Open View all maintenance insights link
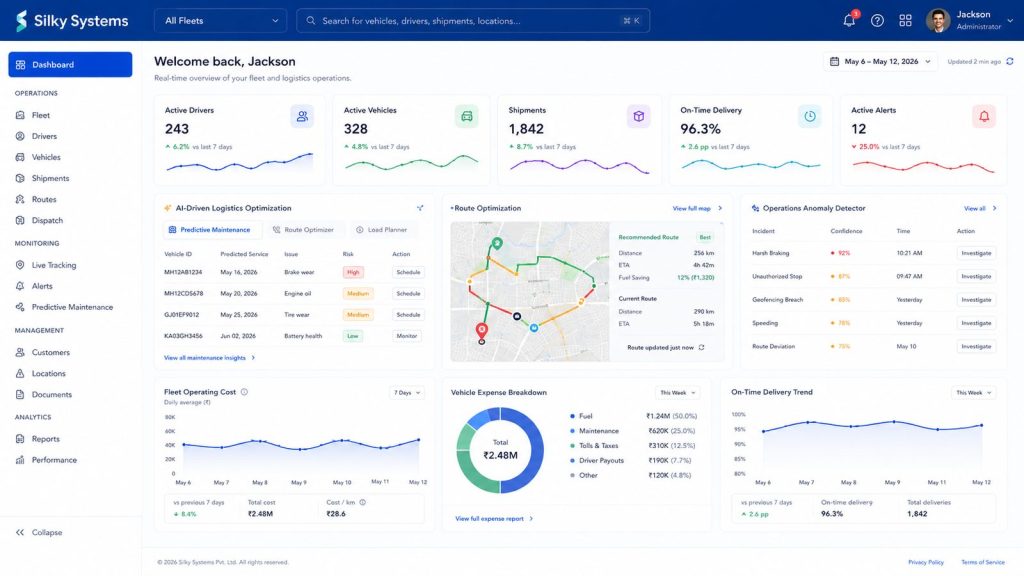1024x576 pixels. 210,358
